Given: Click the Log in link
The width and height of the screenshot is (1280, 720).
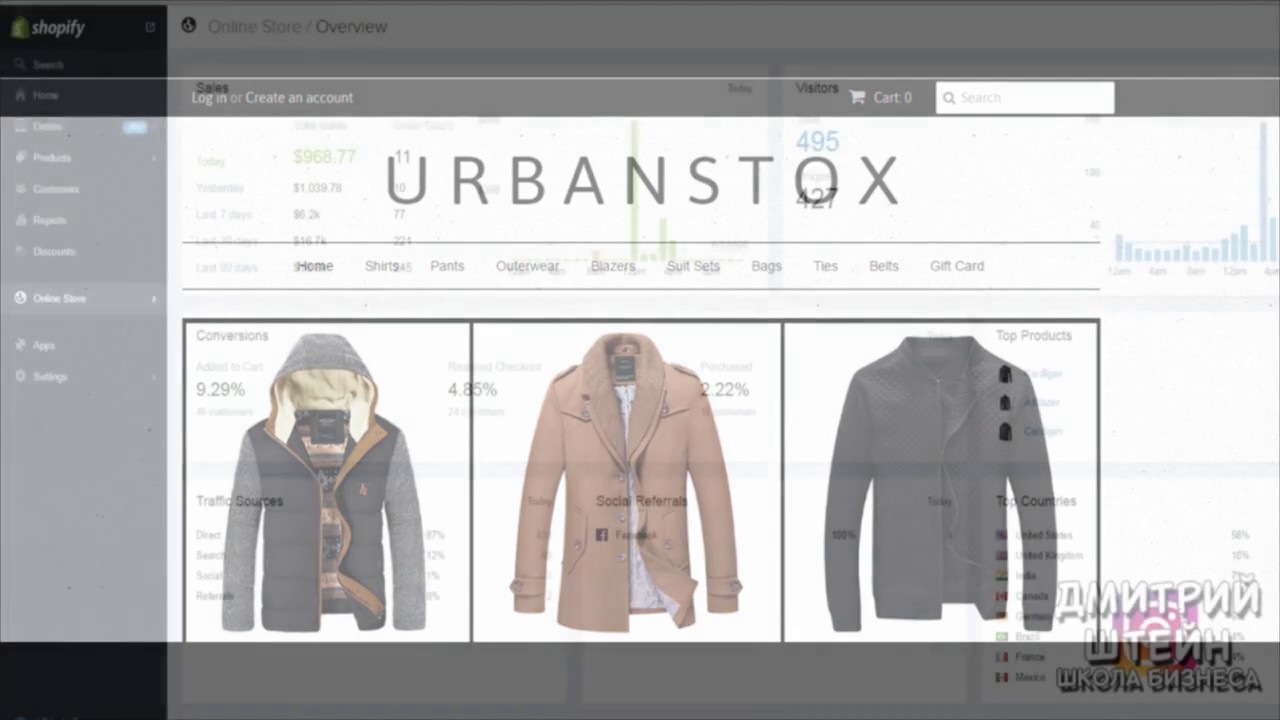Looking at the screenshot, I should pyautogui.click(x=209, y=98).
